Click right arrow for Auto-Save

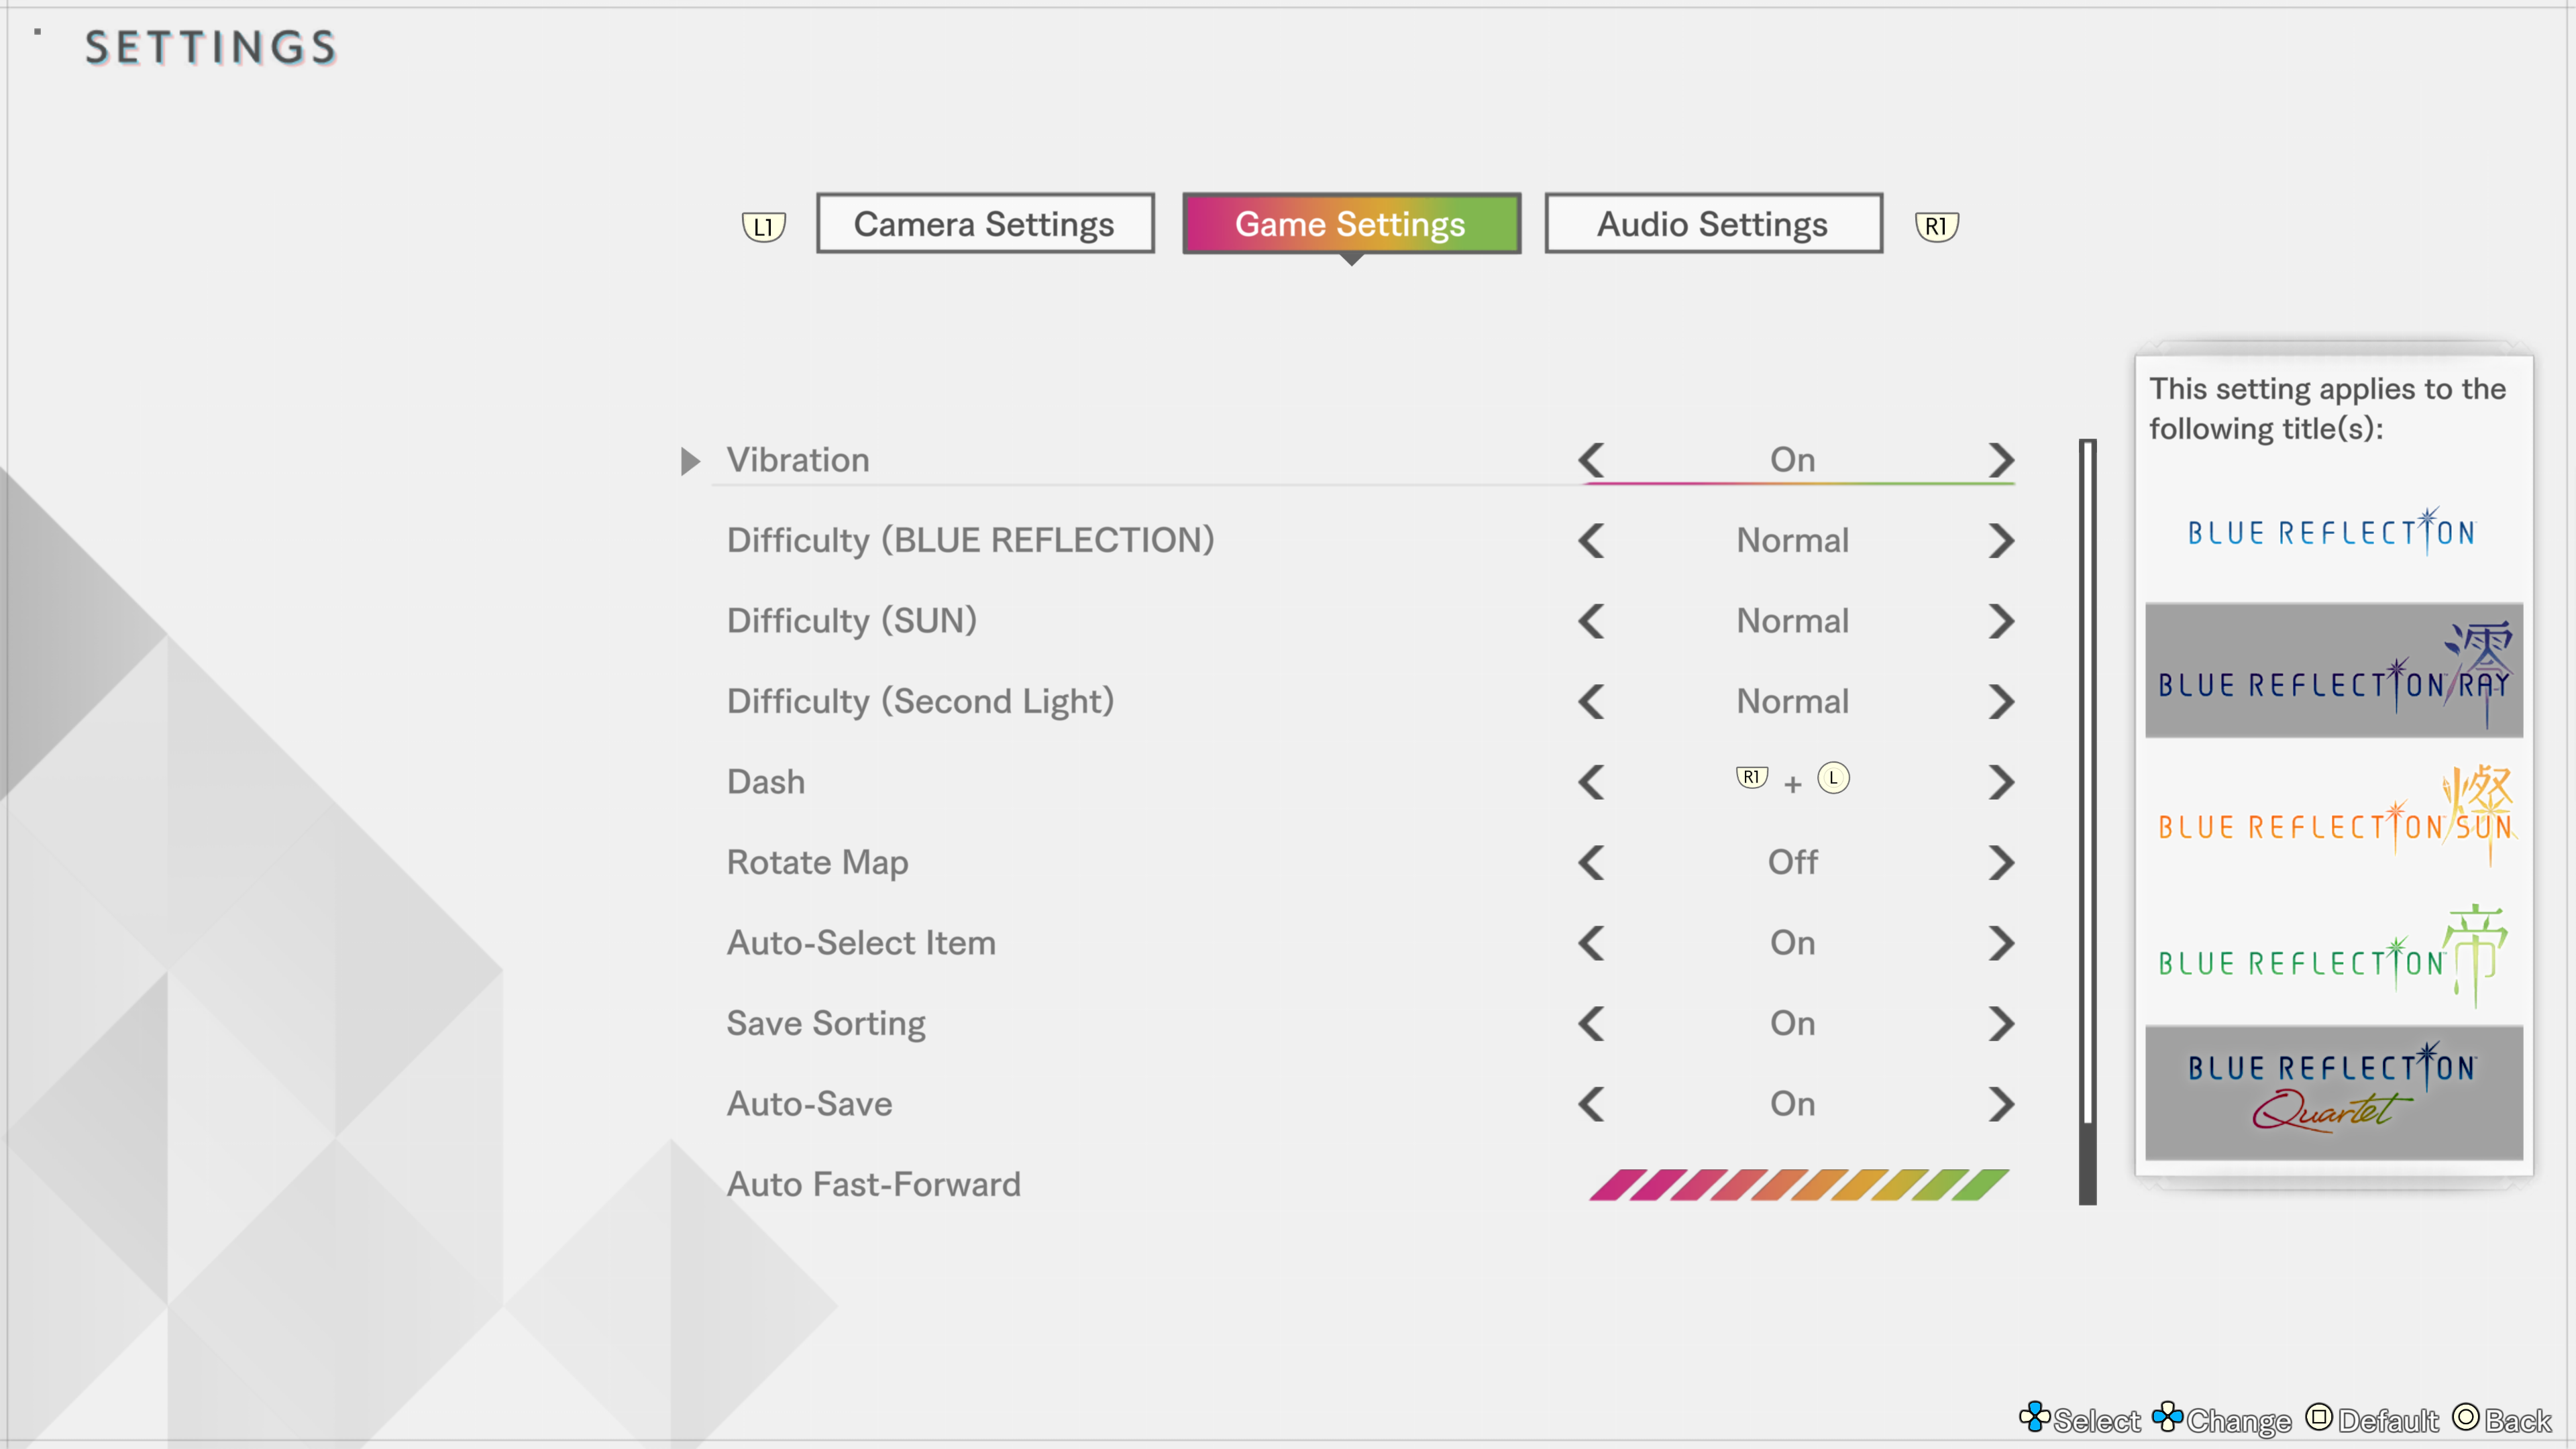pyautogui.click(x=2001, y=1104)
